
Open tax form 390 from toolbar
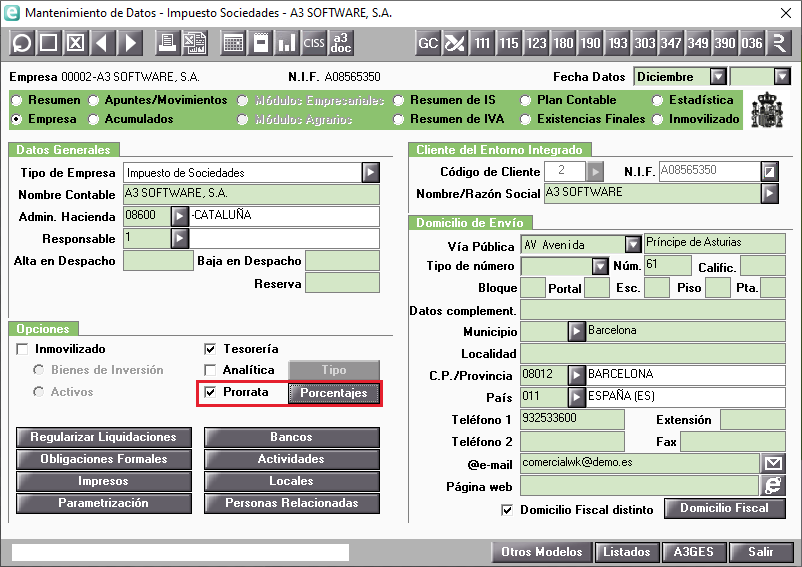[725, 43]
